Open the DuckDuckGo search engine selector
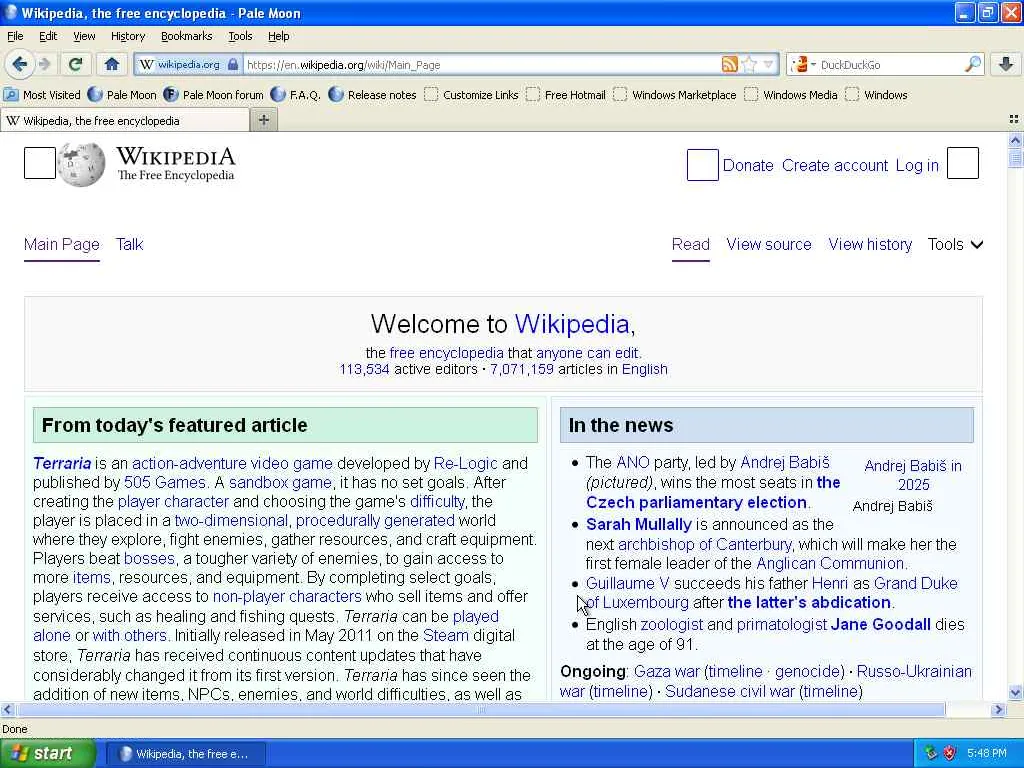 [802, 64]
